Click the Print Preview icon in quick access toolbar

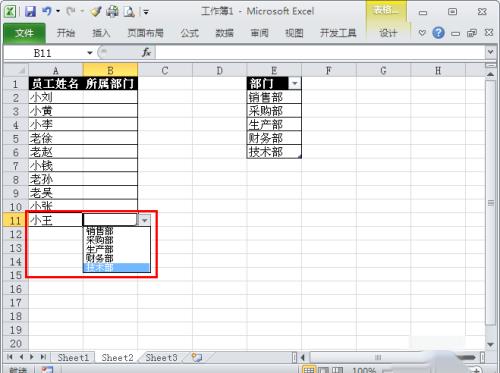129,12
